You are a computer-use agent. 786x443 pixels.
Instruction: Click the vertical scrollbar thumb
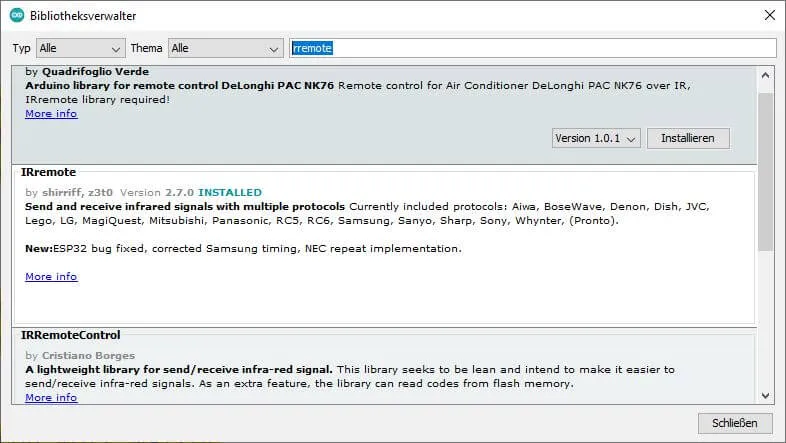coord(765,170)
